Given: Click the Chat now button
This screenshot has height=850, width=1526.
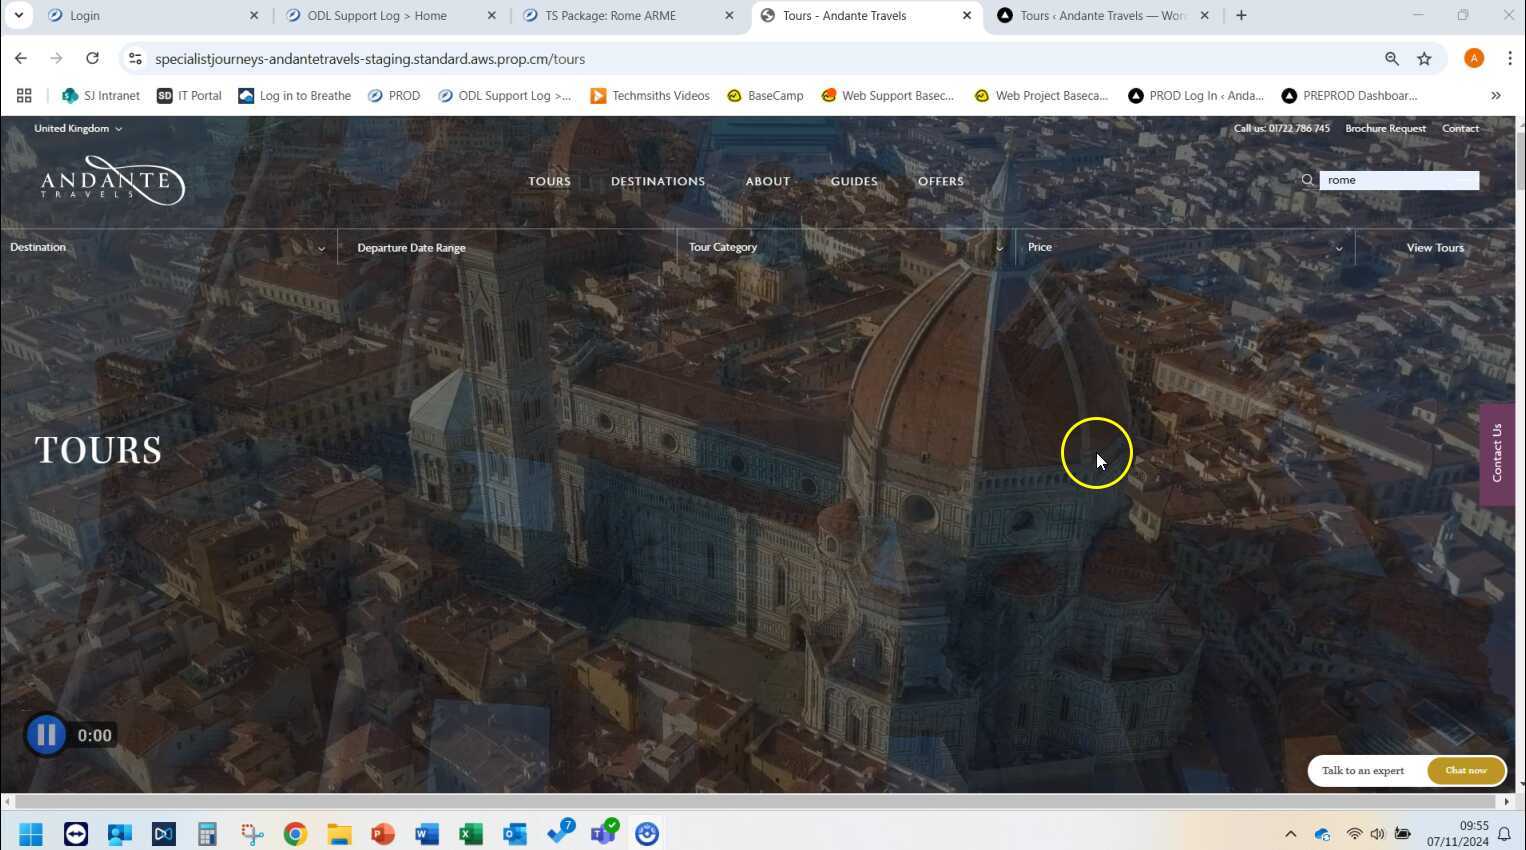Looking at the screenshot, I should (1465, 770).
